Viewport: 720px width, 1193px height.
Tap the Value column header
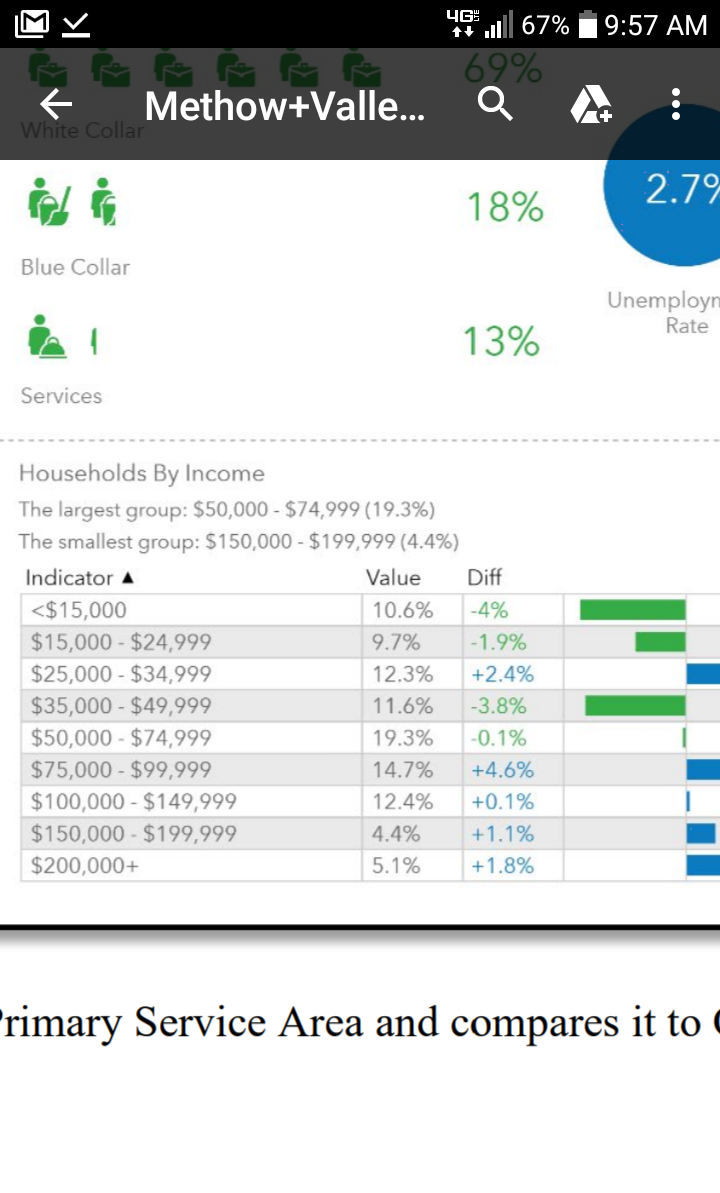point(393,578)
